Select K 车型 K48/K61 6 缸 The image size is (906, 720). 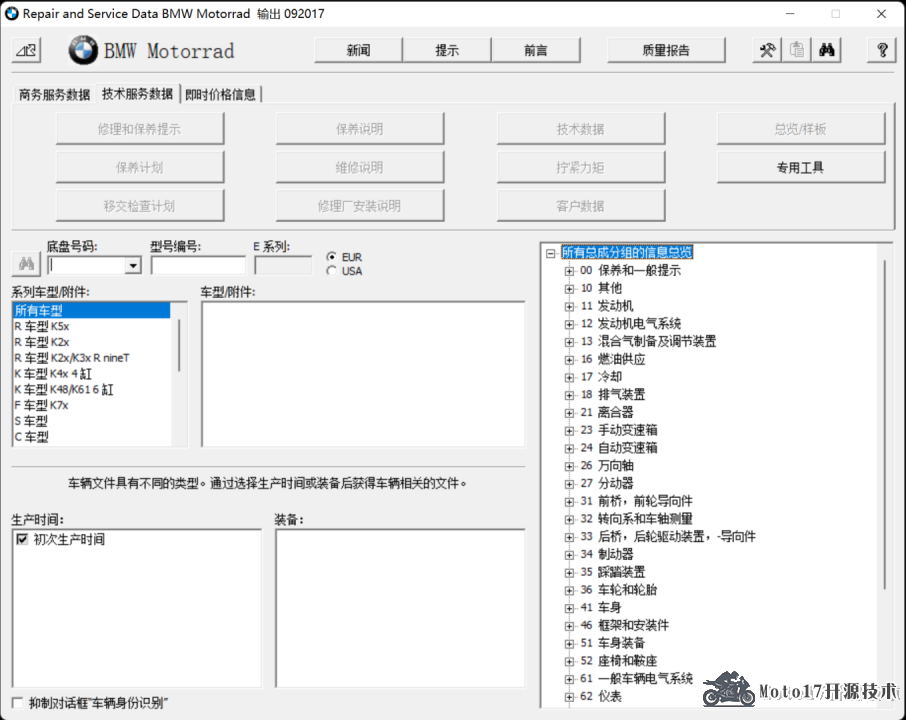tap(91, 389)
